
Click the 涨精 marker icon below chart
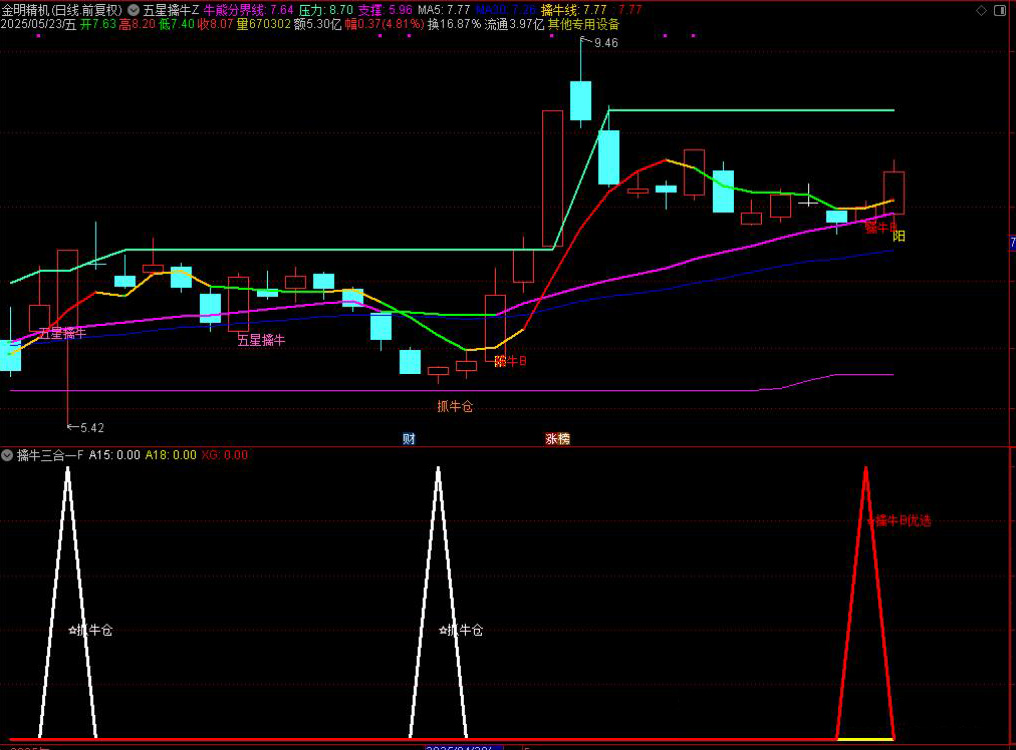point(557,438)
